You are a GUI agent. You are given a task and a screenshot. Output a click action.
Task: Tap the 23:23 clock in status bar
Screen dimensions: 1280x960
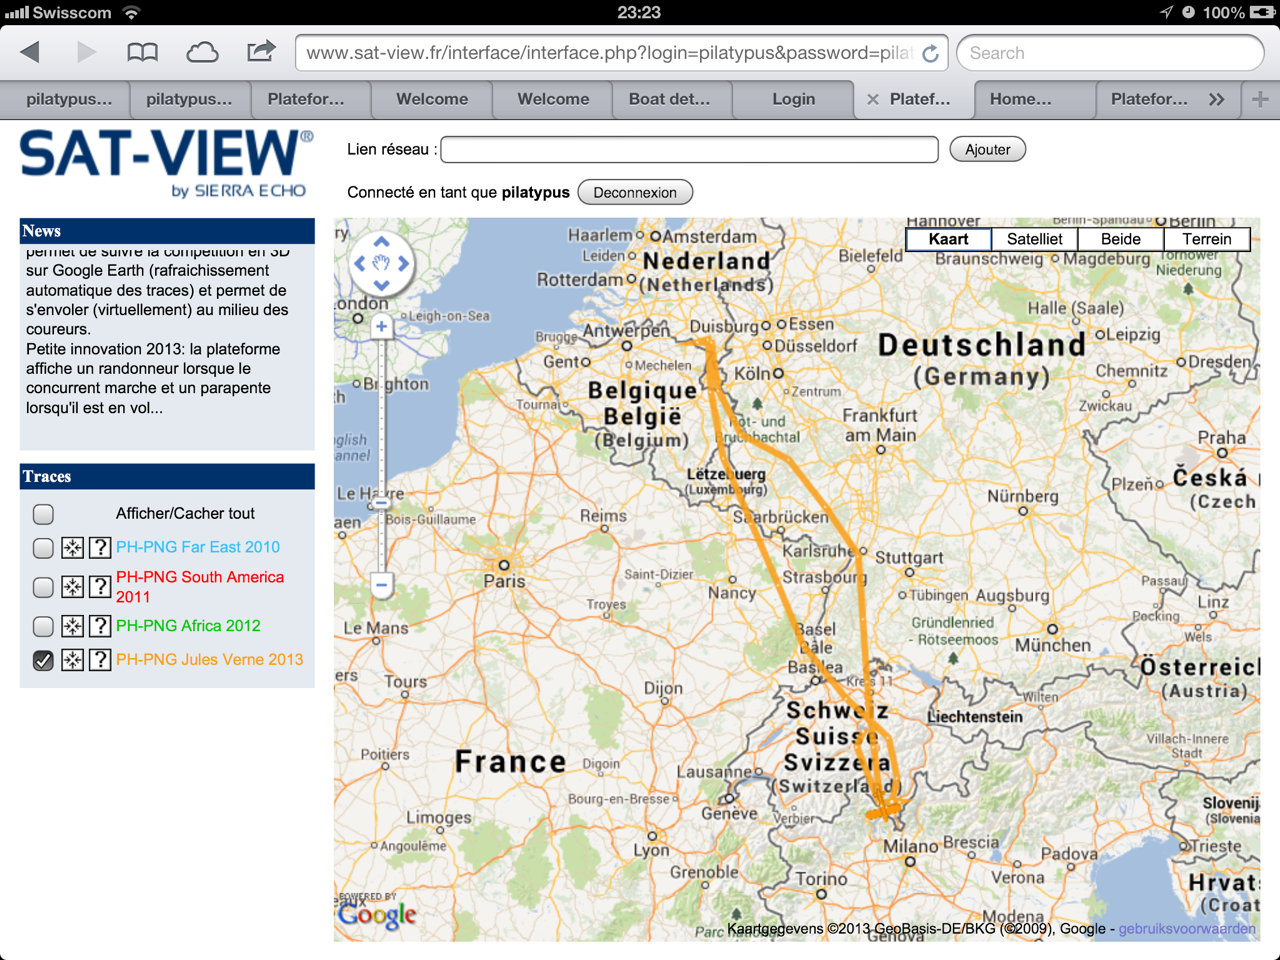(x=639, y=12)
